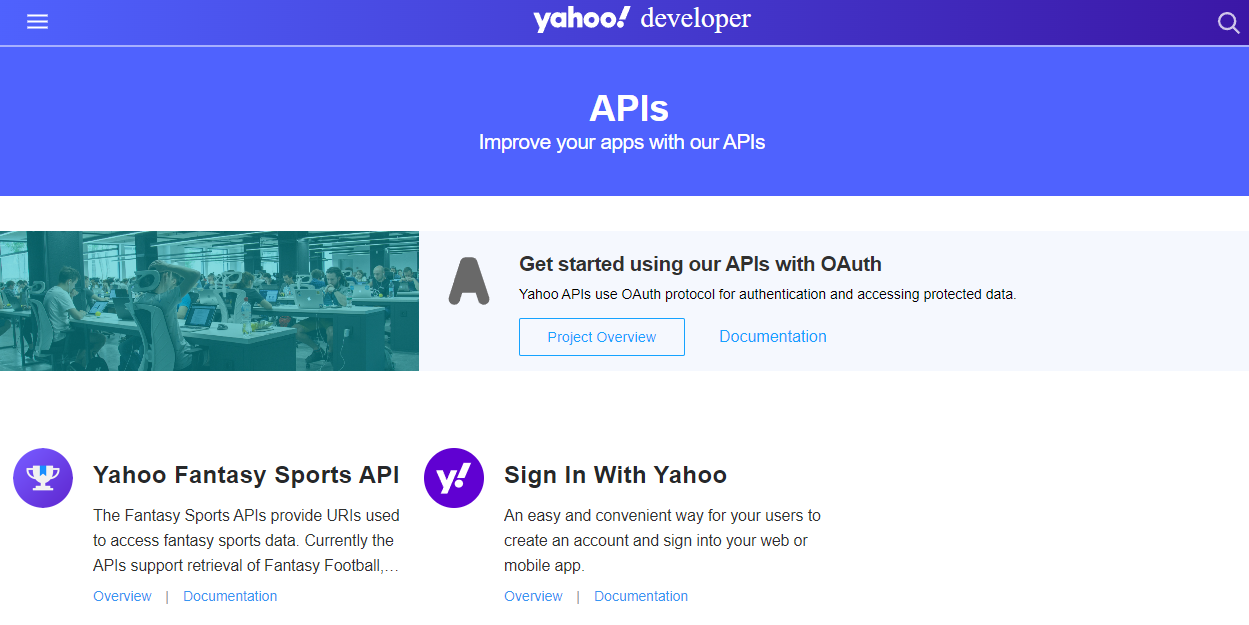The height and width of the screenshot is (625, 1249).
Task: Click the developers office photo
Action: 209,301
